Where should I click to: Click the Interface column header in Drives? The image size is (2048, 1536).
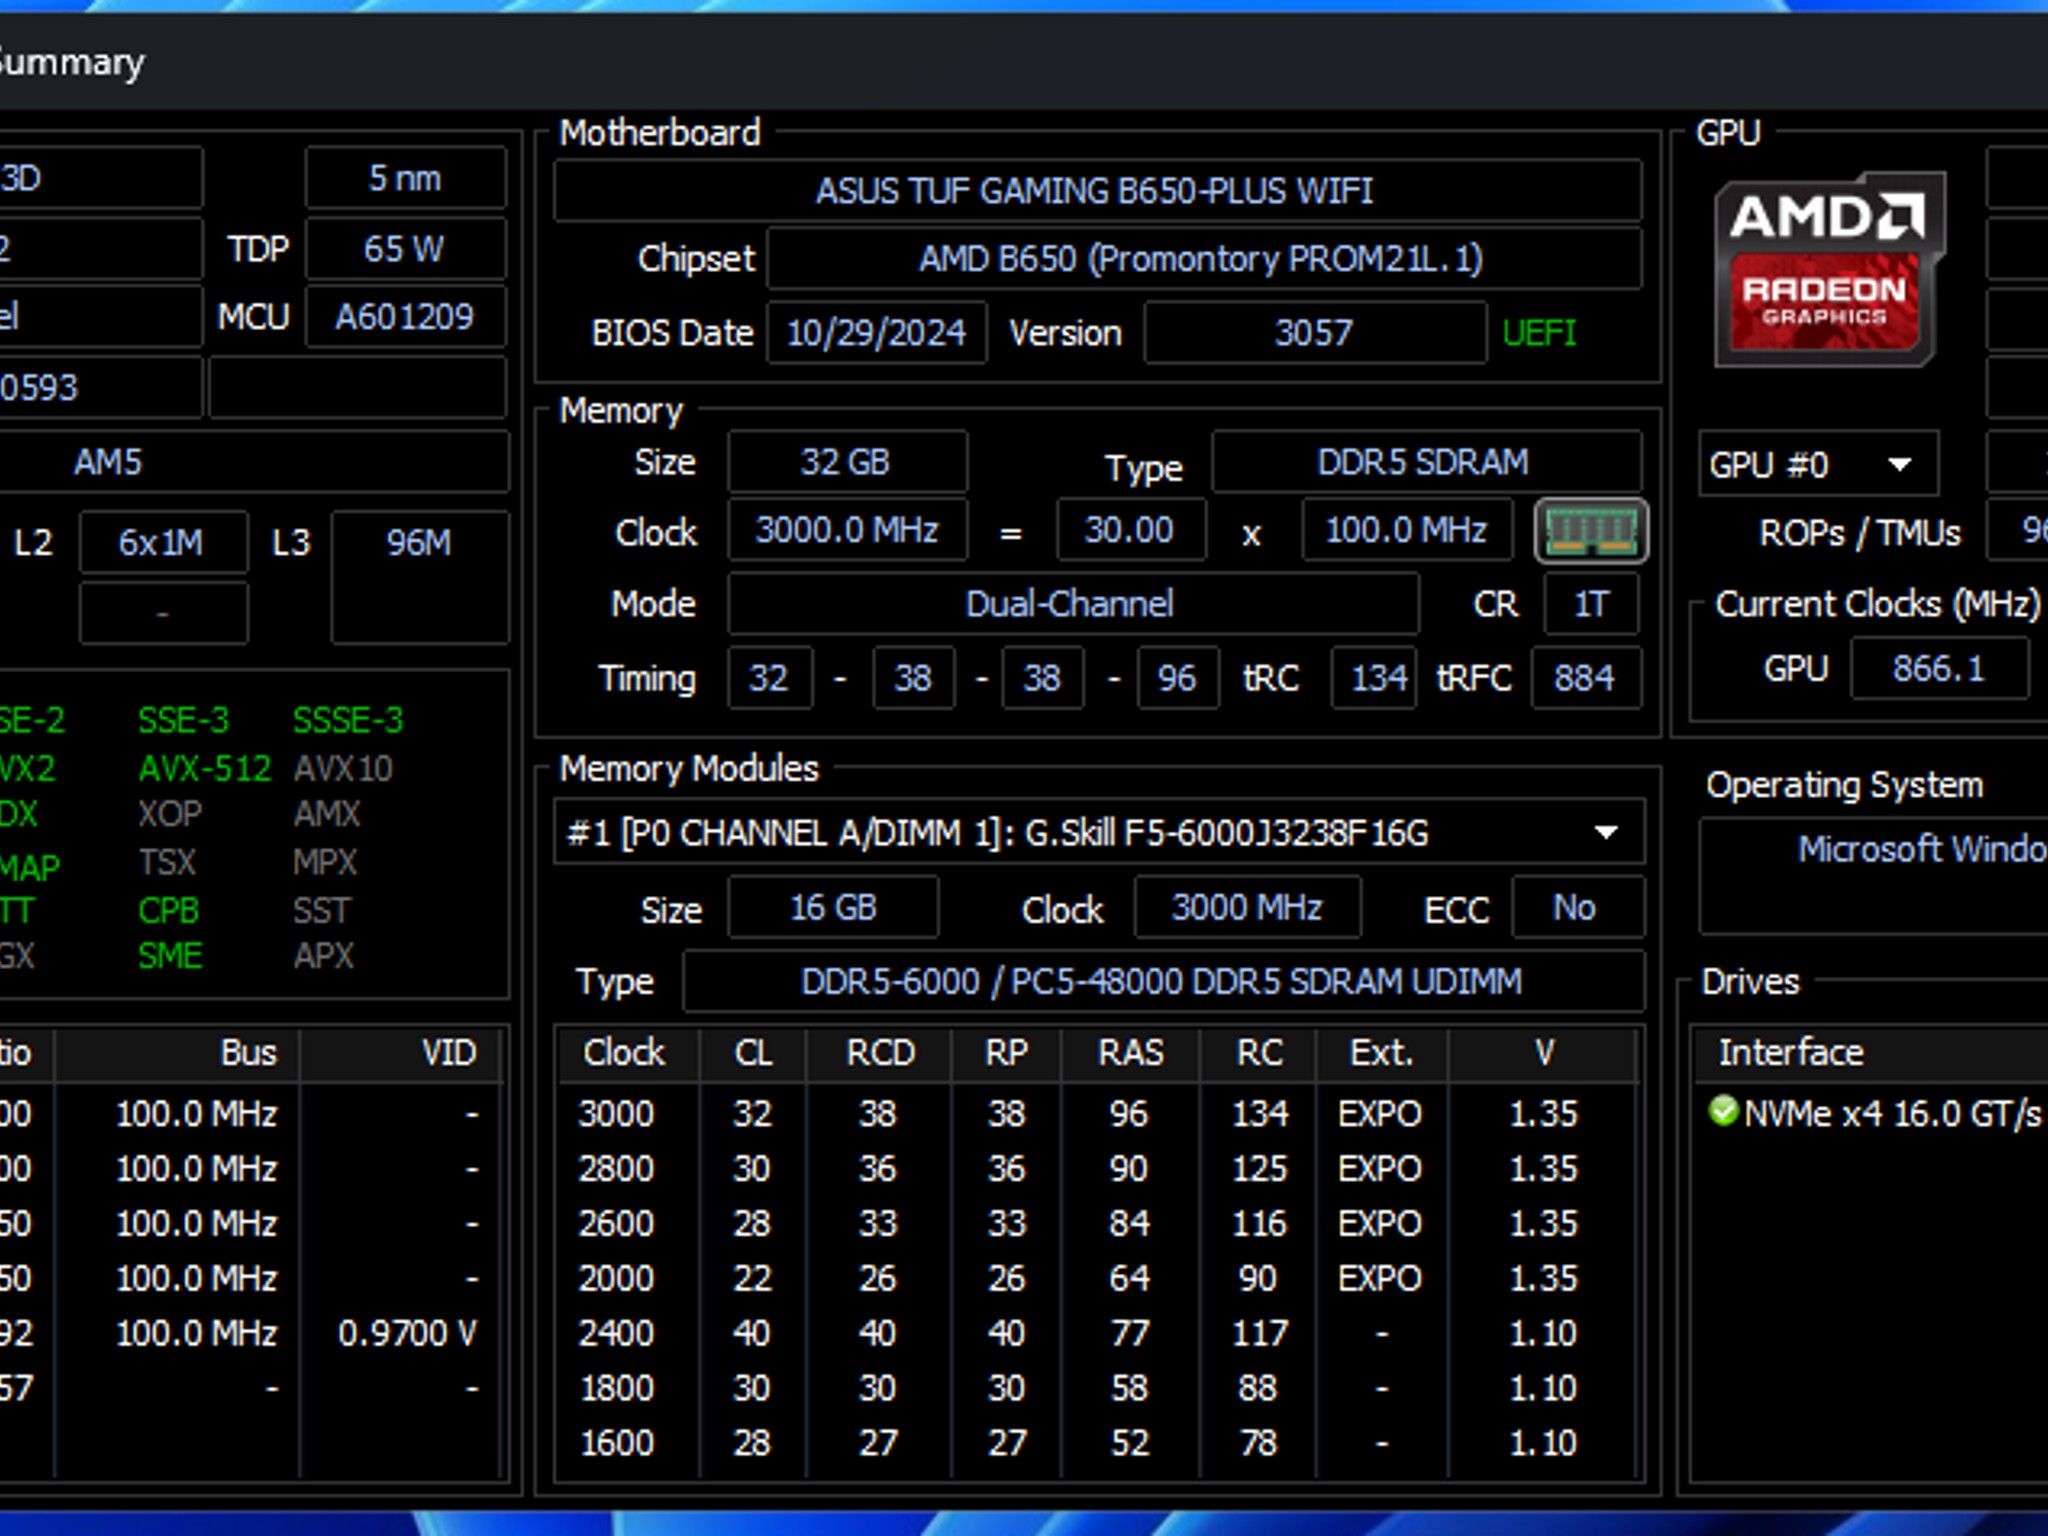(x=1790, y=1053)
